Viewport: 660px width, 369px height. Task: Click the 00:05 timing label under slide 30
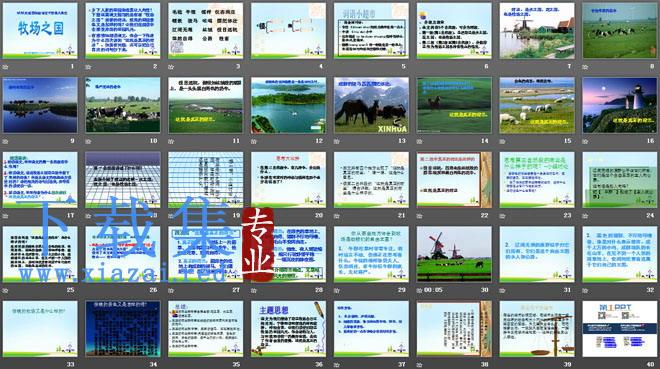pos(433,290)
